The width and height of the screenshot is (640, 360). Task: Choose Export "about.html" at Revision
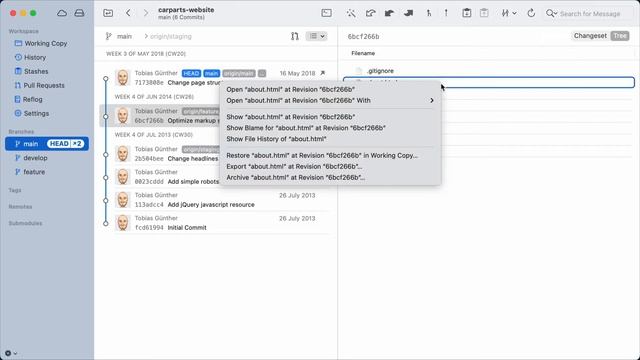[x=330, y=167]
